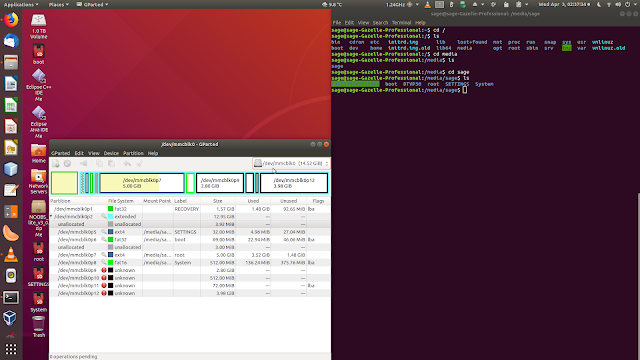This screenshot has height=360, width=640.
Task: Open Firefox from the dock
Action: 11,20
